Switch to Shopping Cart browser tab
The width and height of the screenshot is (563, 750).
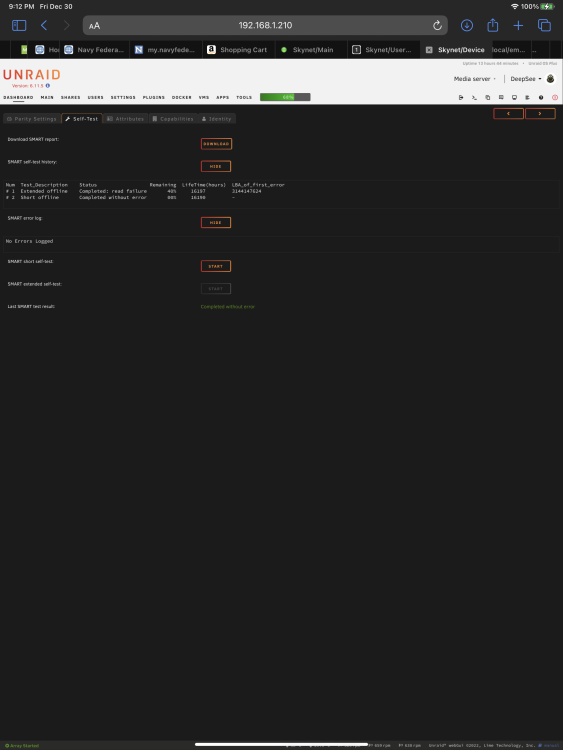tap(238, 50)
